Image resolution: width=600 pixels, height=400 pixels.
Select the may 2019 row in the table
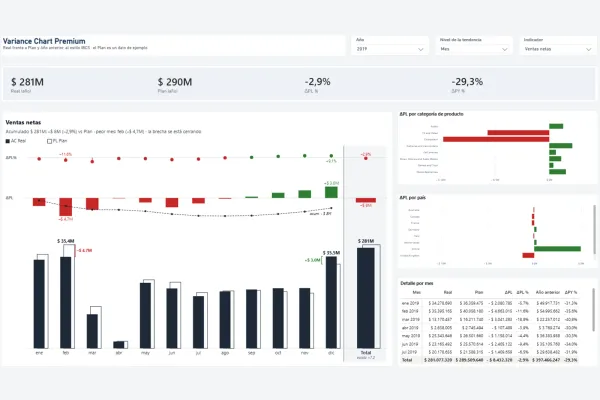[x=489, y=336]
